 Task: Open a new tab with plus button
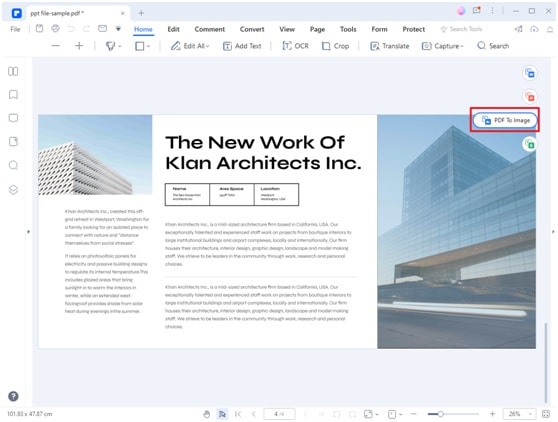coord(141,13)
